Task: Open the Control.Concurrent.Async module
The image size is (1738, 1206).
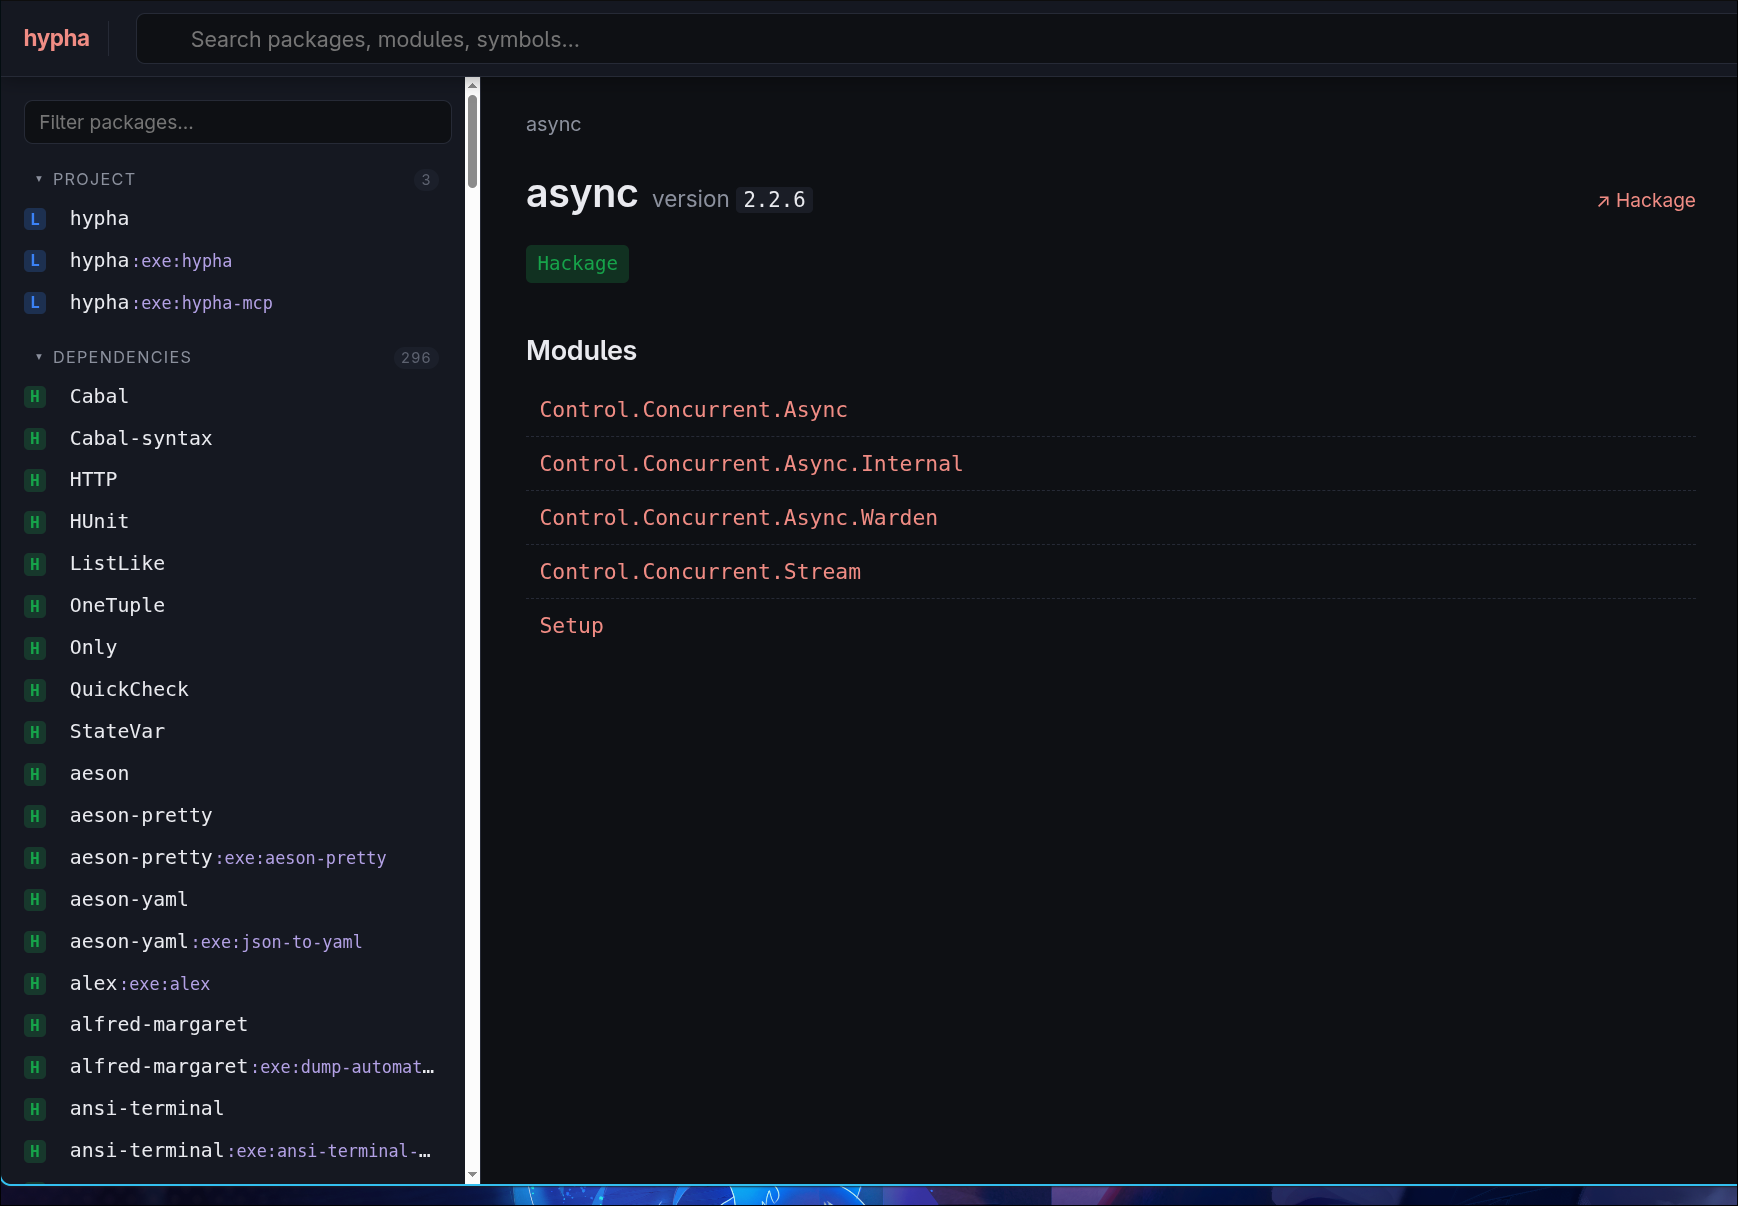Action: tap(693, 410)
